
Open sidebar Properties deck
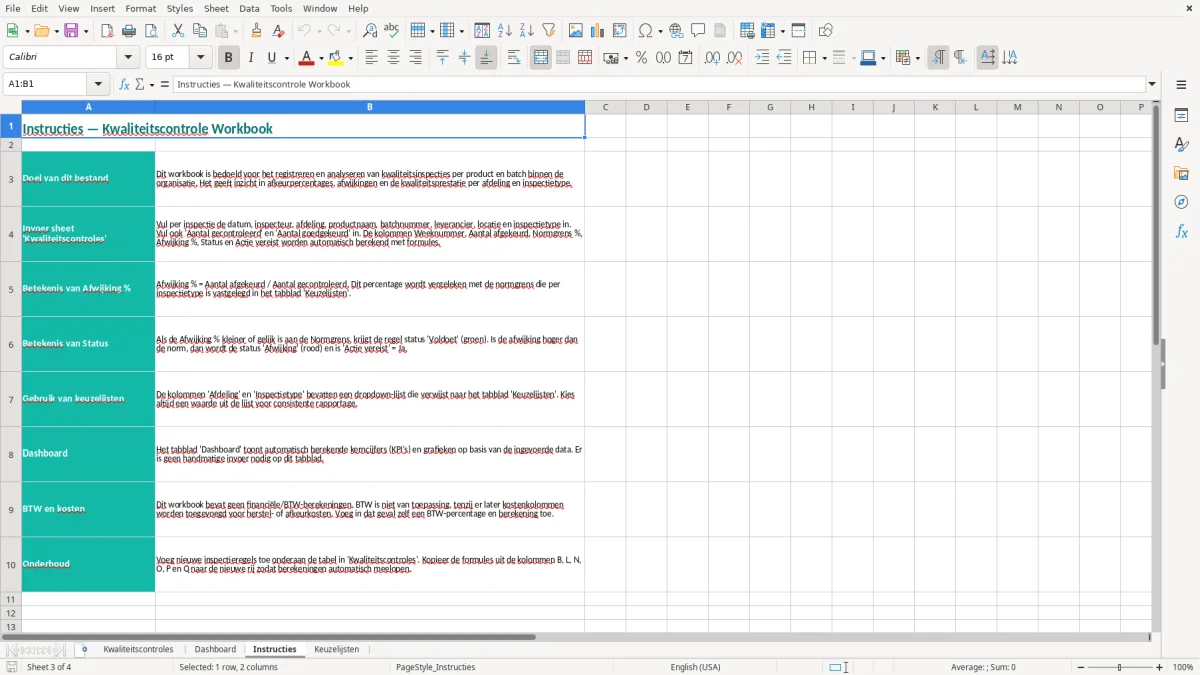(1181, 115)
